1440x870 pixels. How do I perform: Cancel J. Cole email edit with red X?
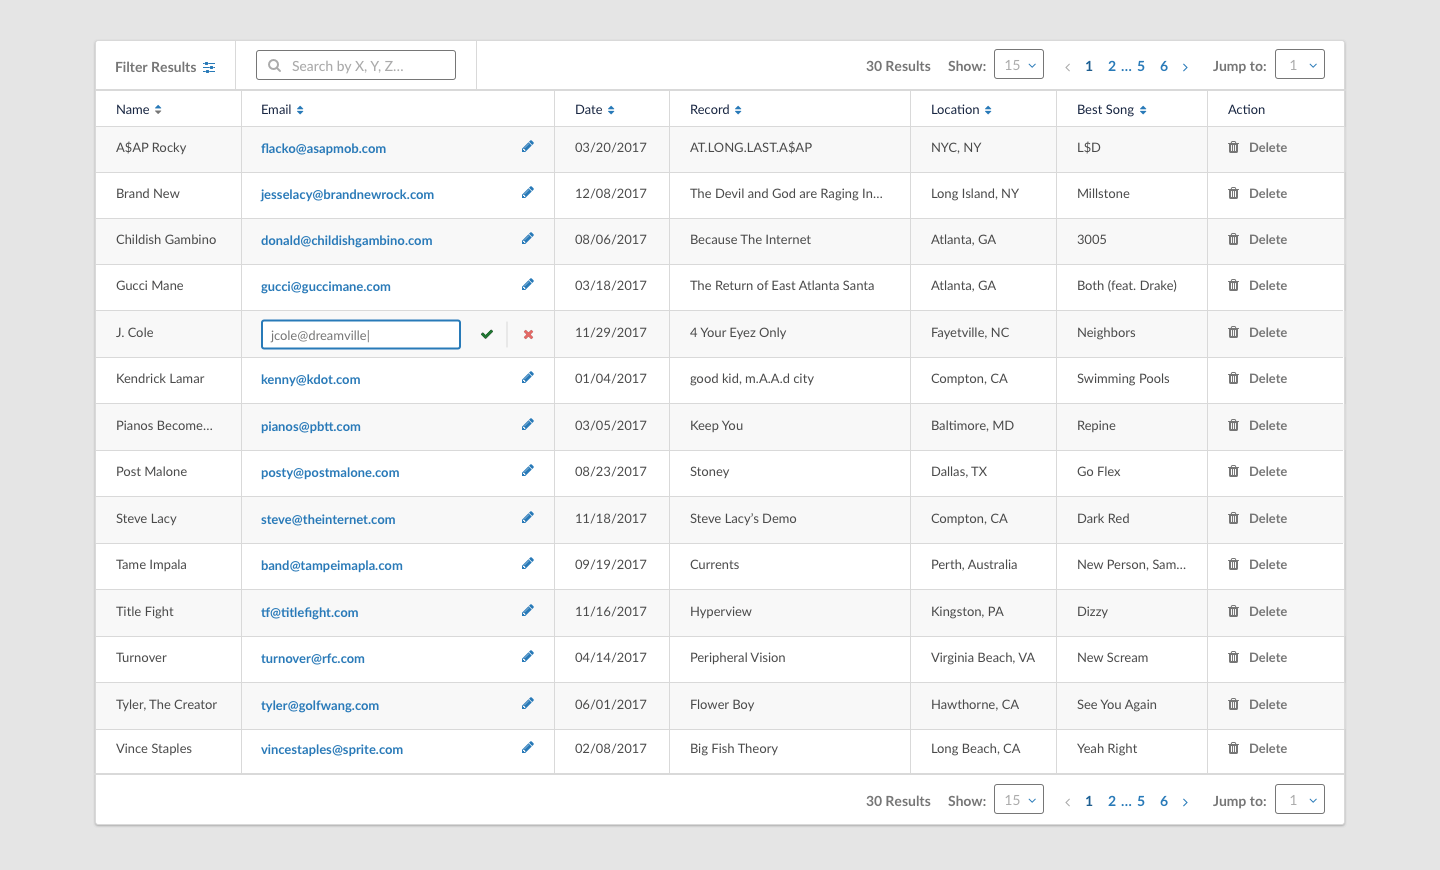coord(528,334)
